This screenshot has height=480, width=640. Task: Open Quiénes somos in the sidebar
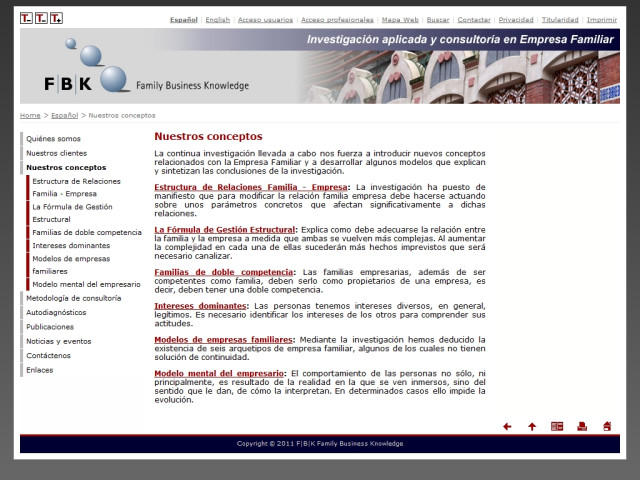coord(54,138)
